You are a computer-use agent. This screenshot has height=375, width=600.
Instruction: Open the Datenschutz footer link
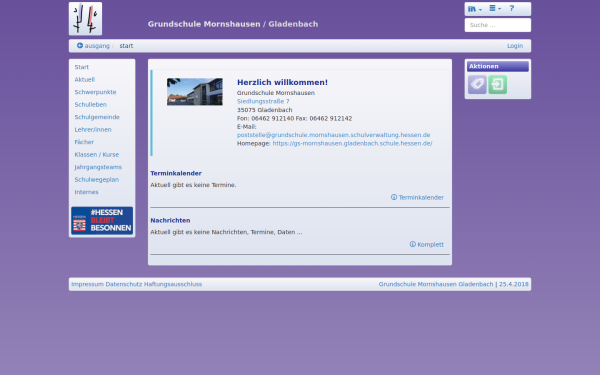(124, 284)
